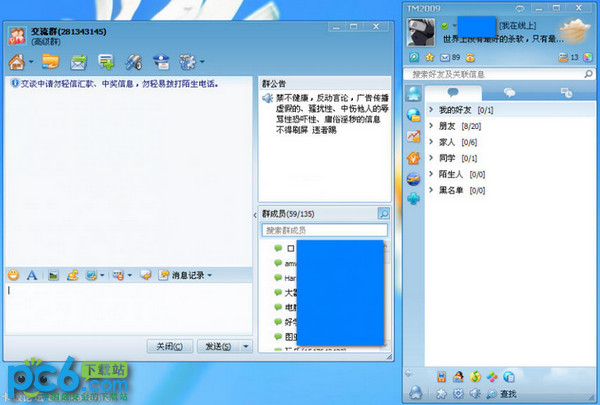Open the group tools wrench icon
Viewport: 600px width, 405px height.
pos(134,62)
